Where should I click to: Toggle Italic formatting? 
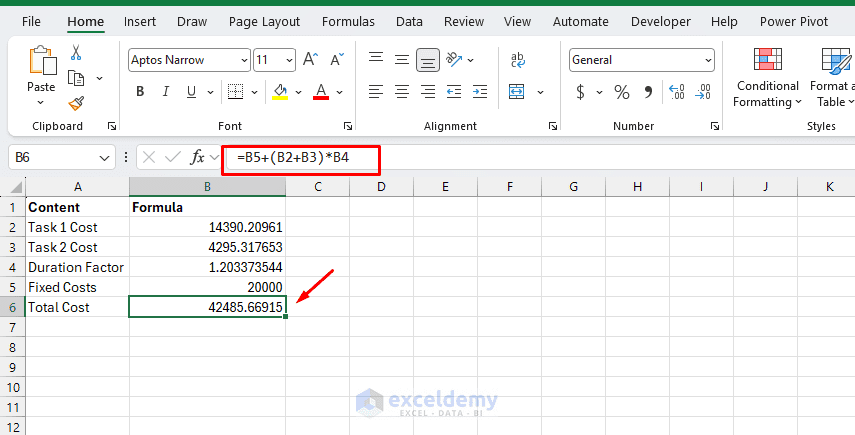tap(166, 92)
